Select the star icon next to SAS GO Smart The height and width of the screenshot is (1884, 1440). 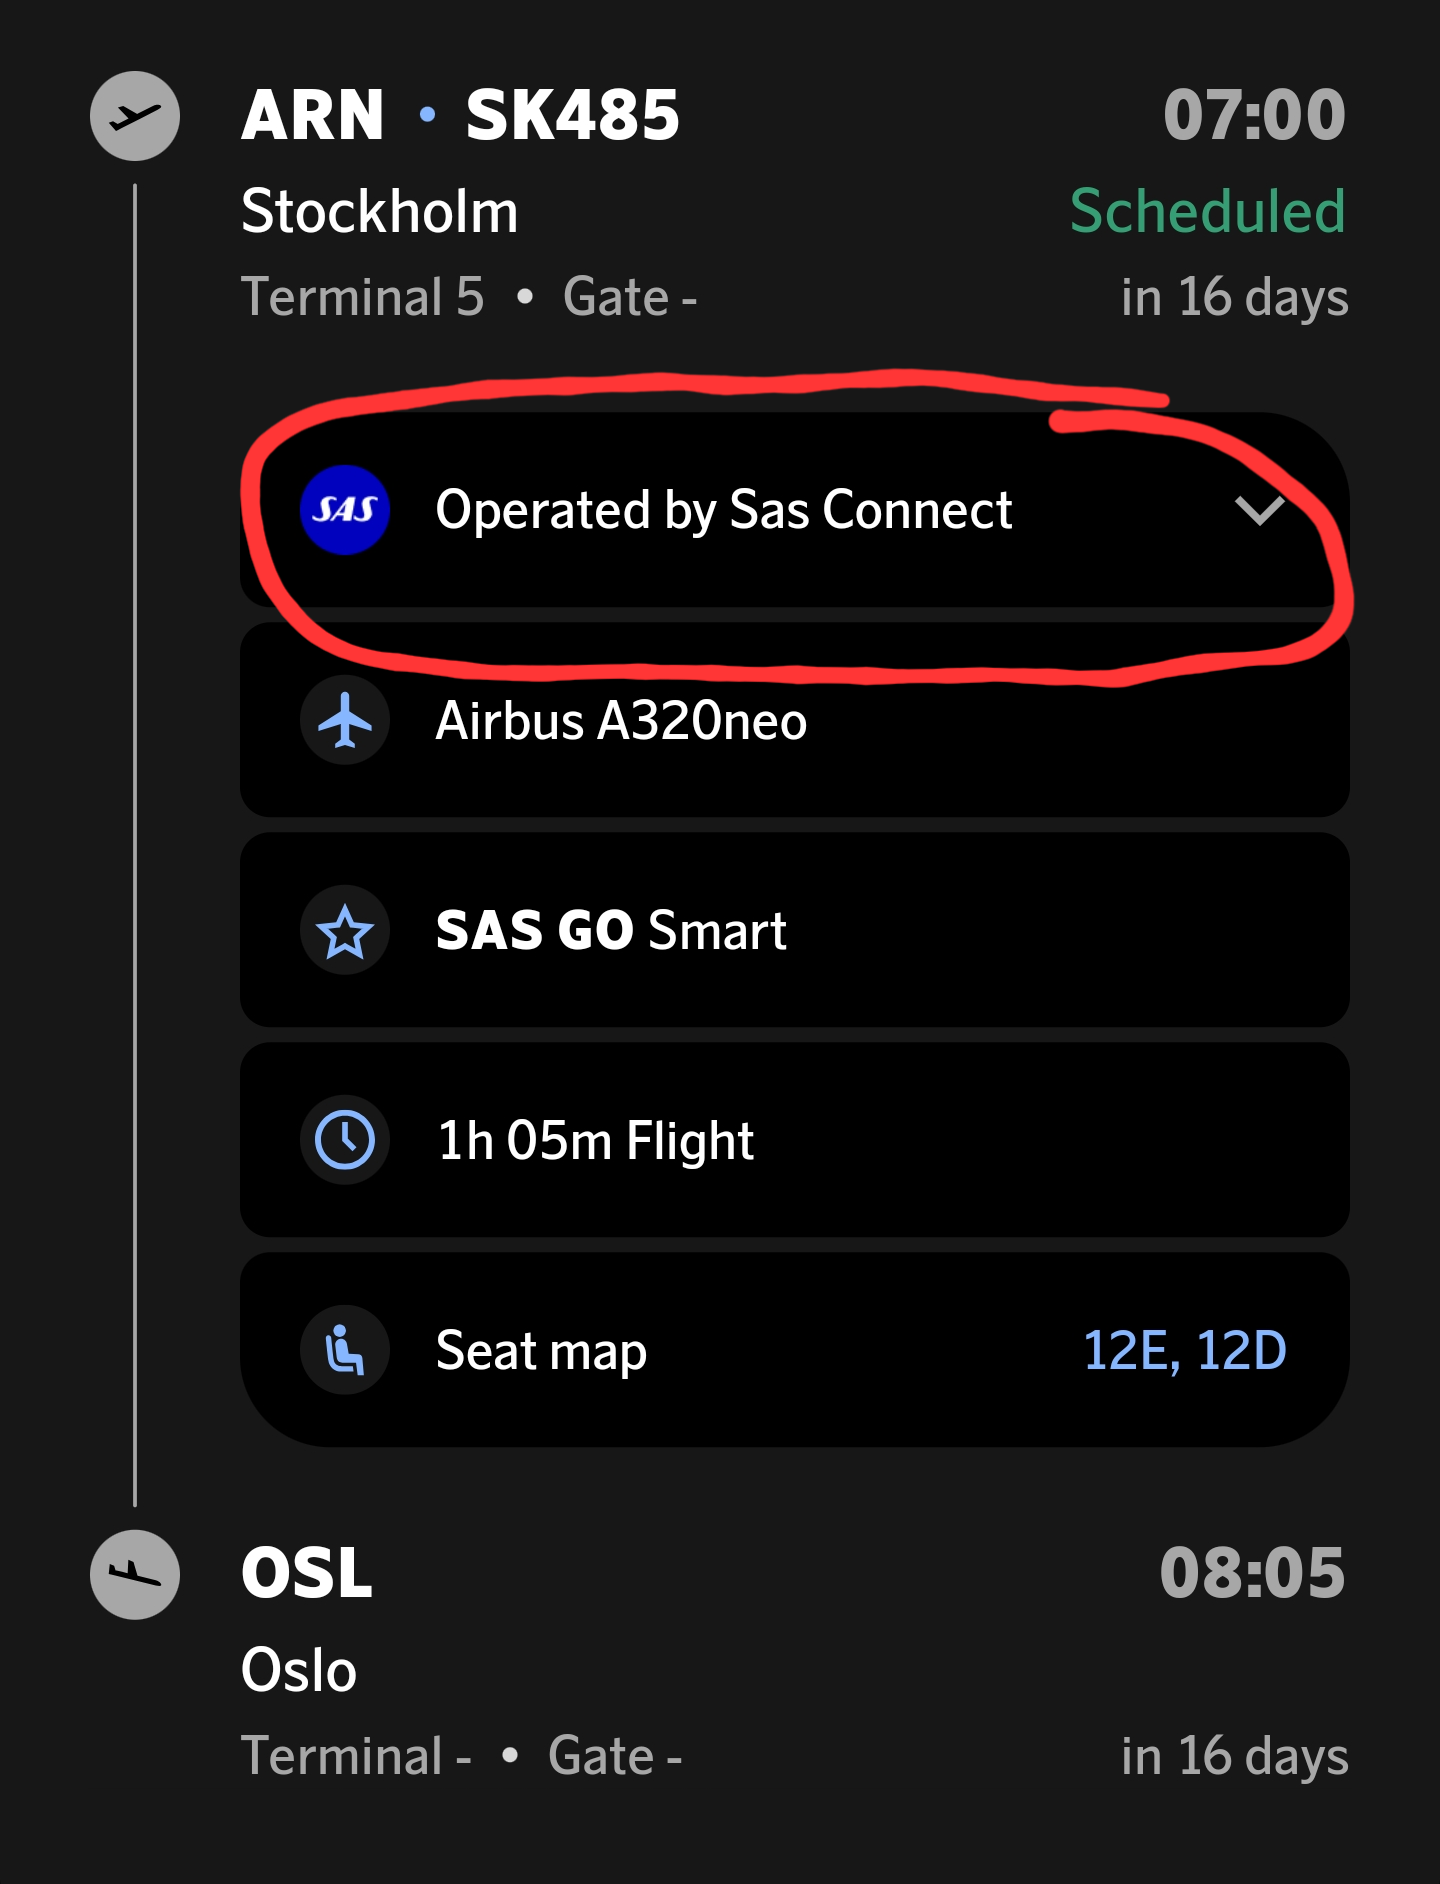point(344,930)
